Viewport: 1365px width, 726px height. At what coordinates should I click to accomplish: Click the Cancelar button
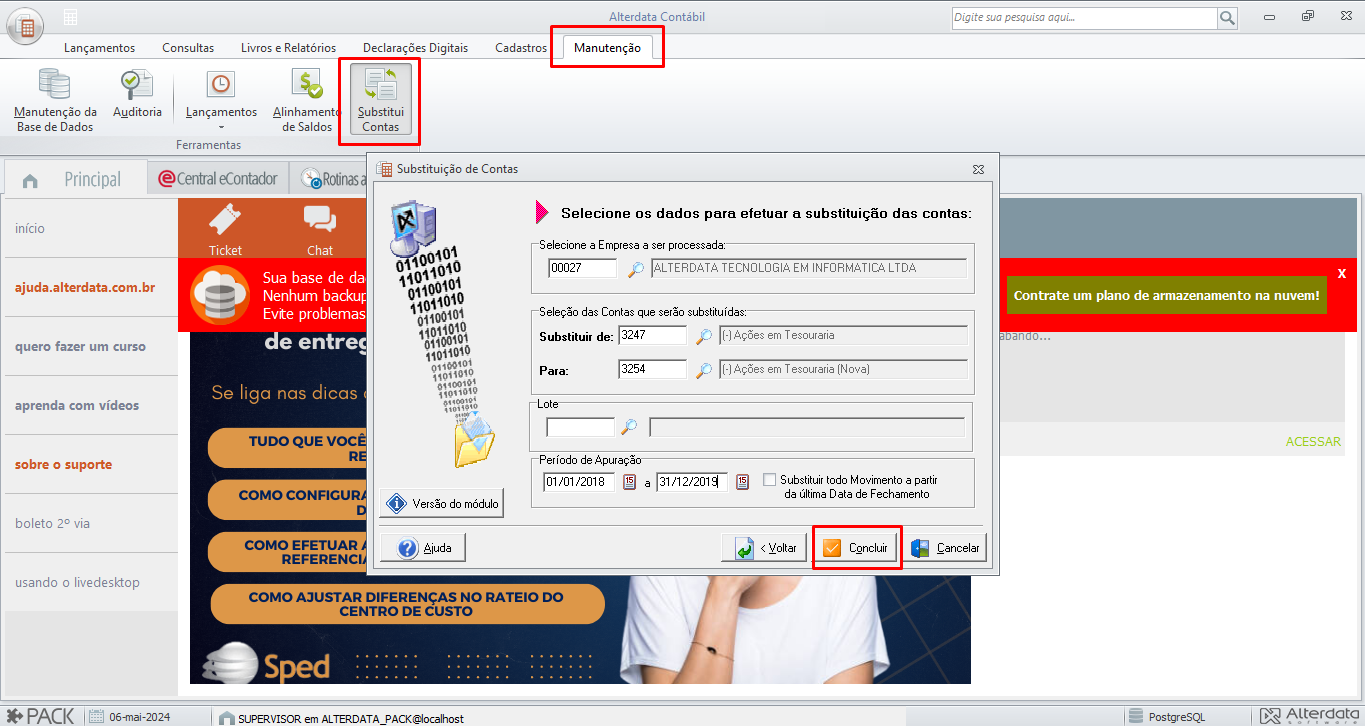[947, 548]
